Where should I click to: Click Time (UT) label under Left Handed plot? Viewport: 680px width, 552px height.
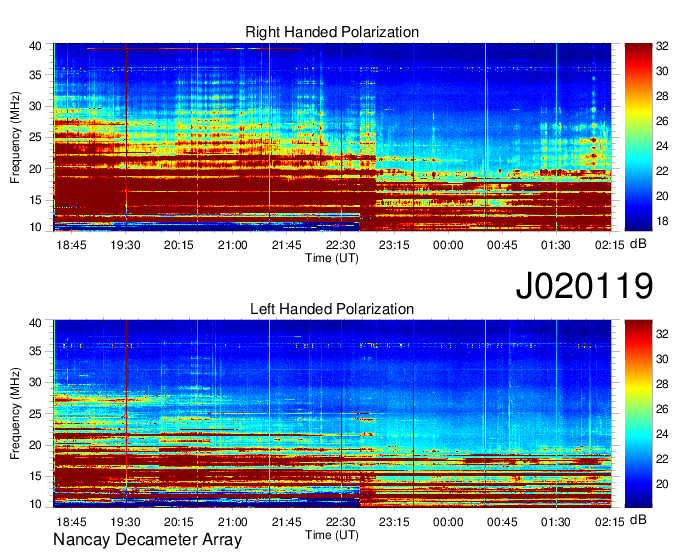pyautogui.click(x=332, y=535)
